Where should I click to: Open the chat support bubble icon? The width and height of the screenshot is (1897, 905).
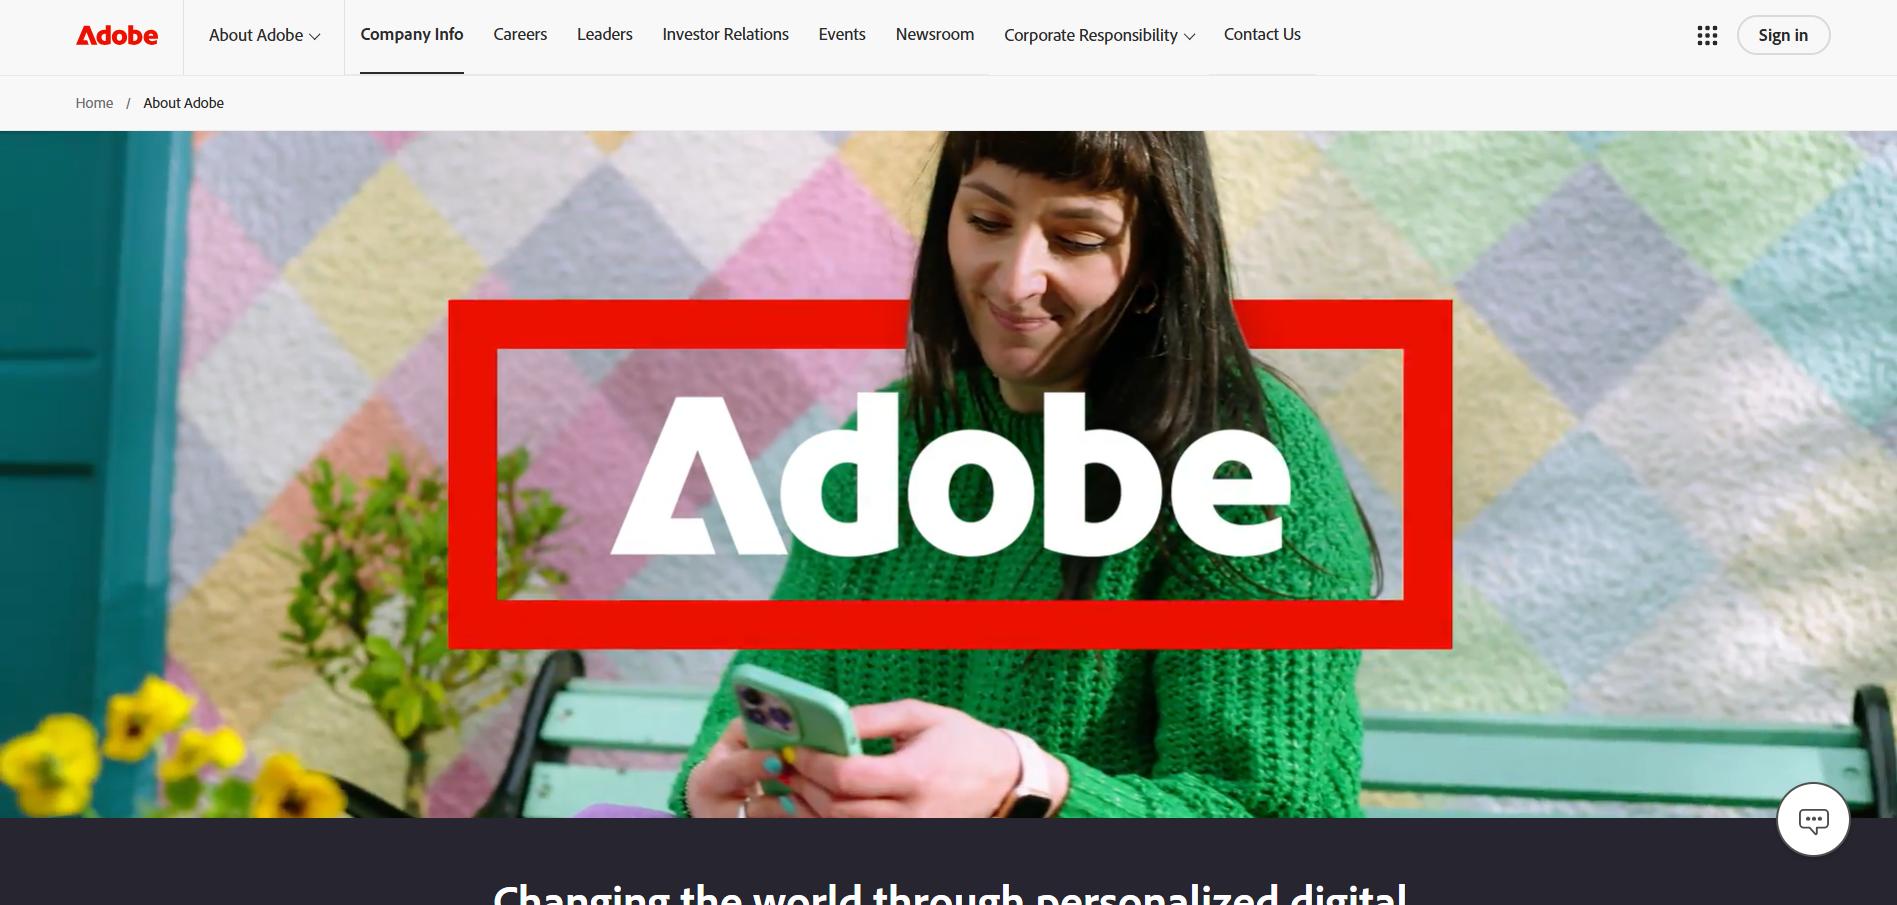pyautogui.click(x=1813, y=820)
